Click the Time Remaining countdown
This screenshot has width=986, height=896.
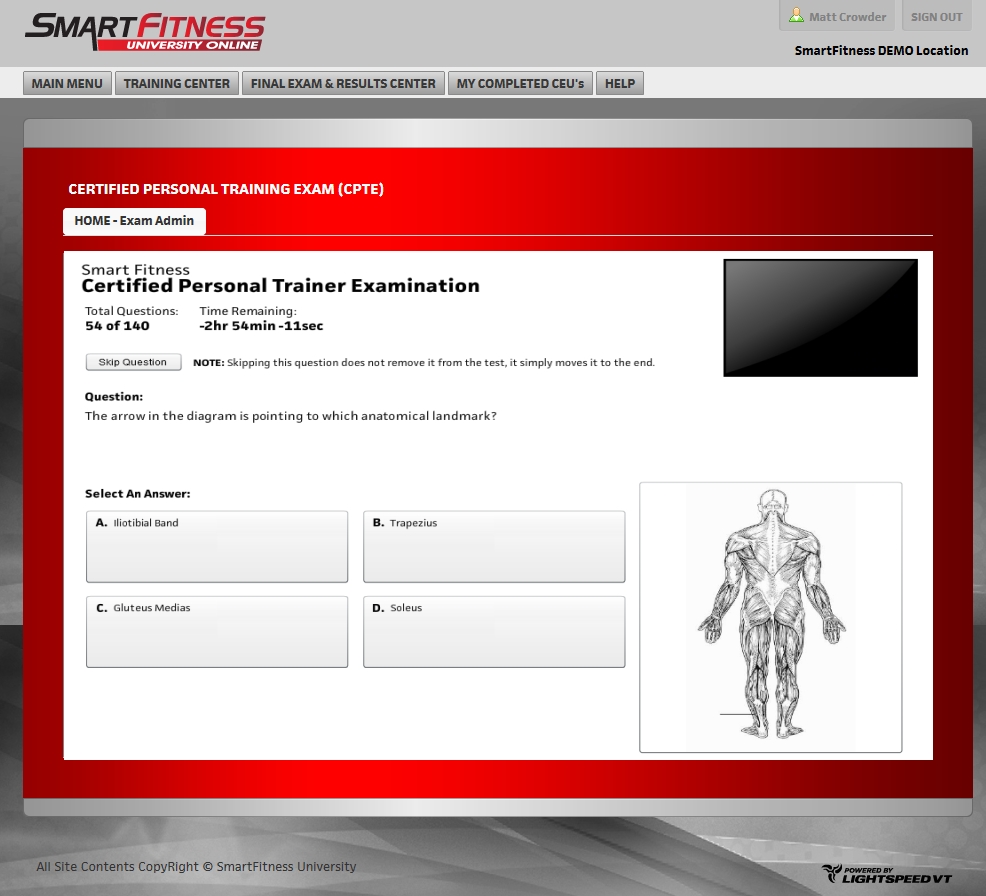261,326
